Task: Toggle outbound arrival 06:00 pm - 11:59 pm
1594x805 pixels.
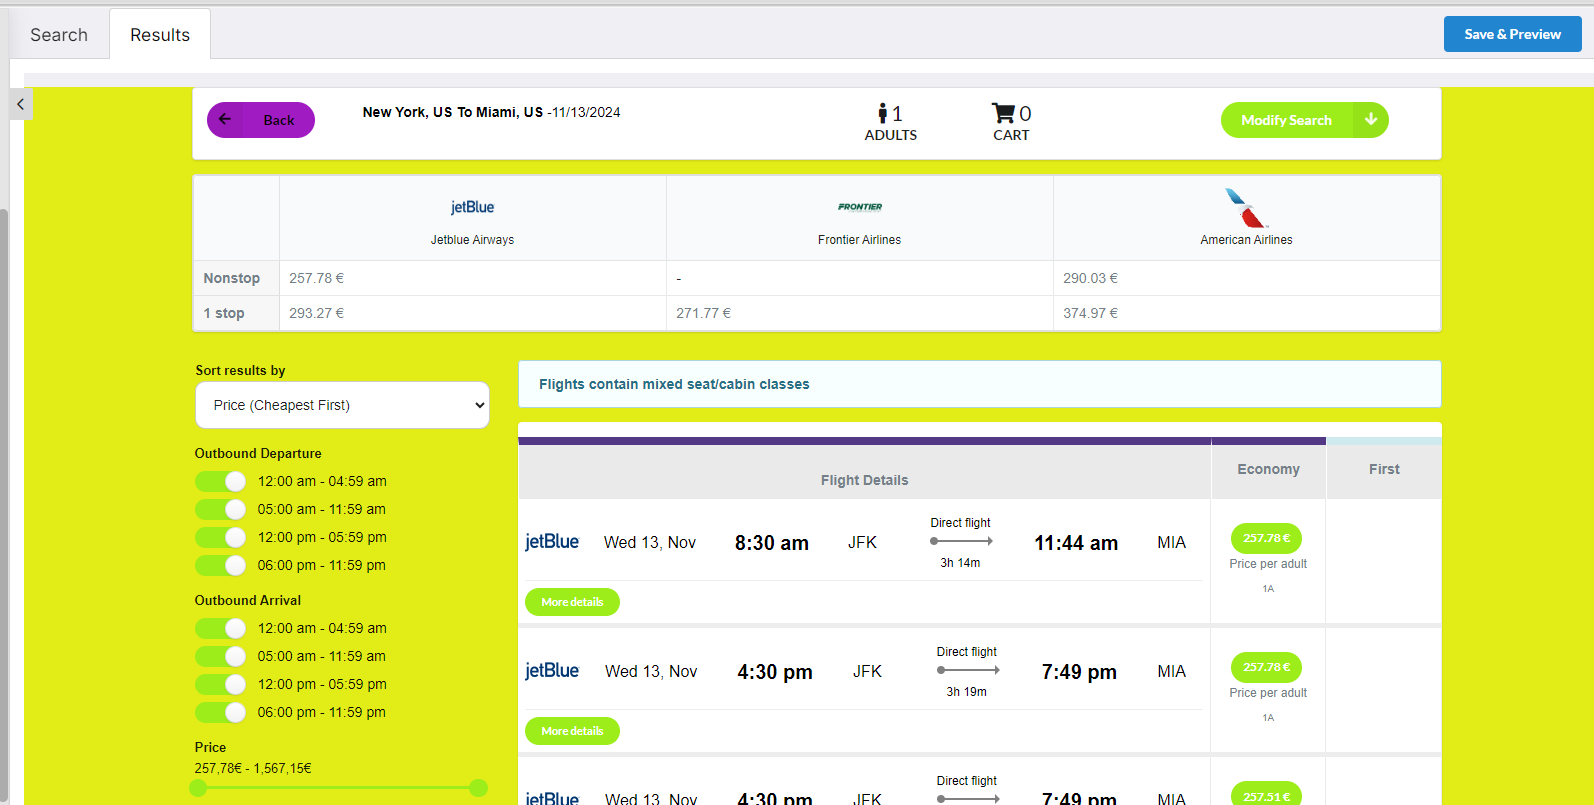Action: tap(221, 712)
